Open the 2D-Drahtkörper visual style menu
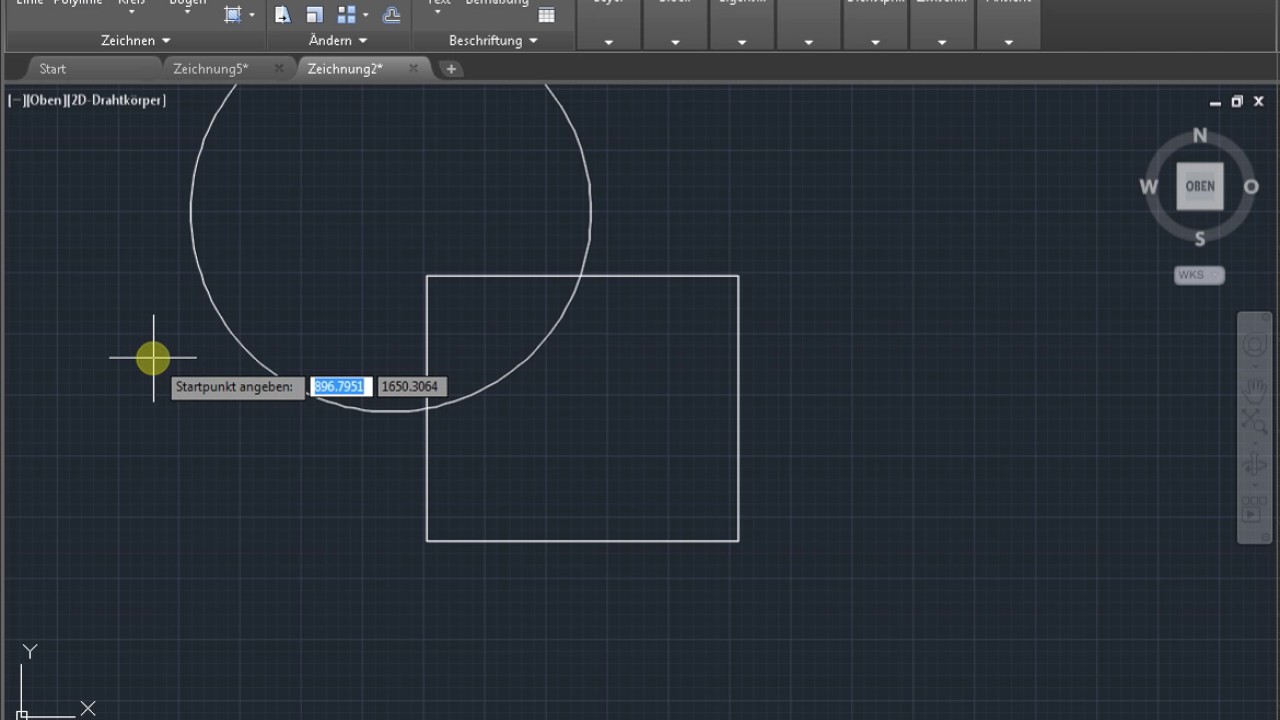Viewport: 1280px width, 720px height. [116, 100]
